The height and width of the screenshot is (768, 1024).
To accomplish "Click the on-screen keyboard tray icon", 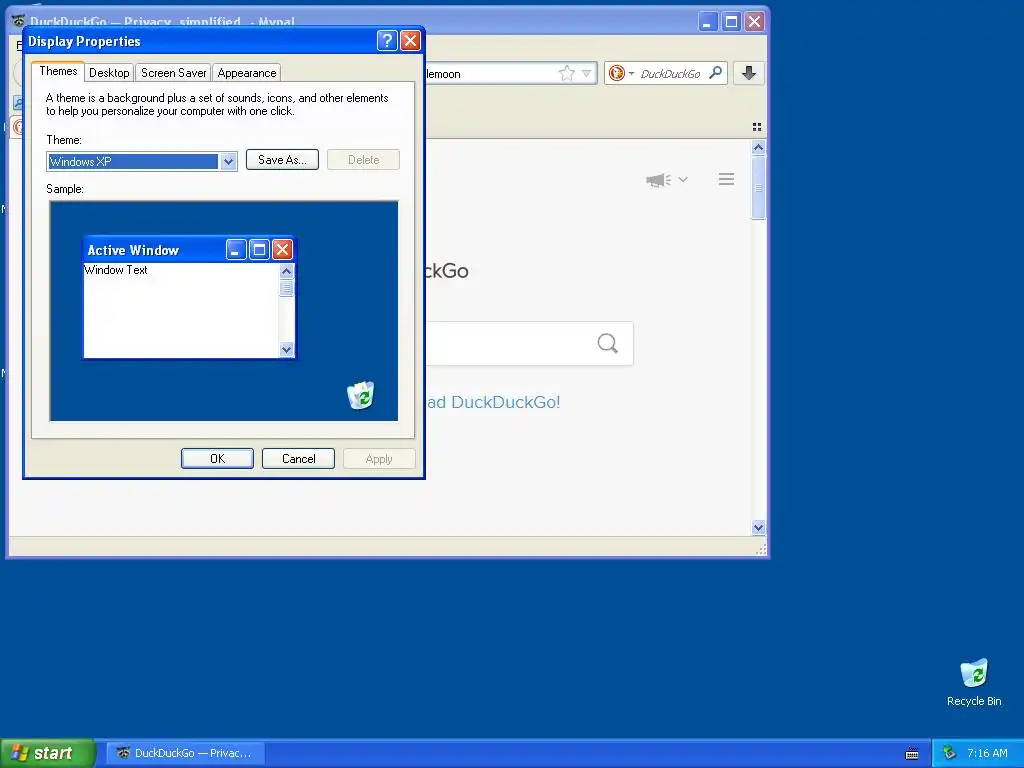I will pos(912,754).
